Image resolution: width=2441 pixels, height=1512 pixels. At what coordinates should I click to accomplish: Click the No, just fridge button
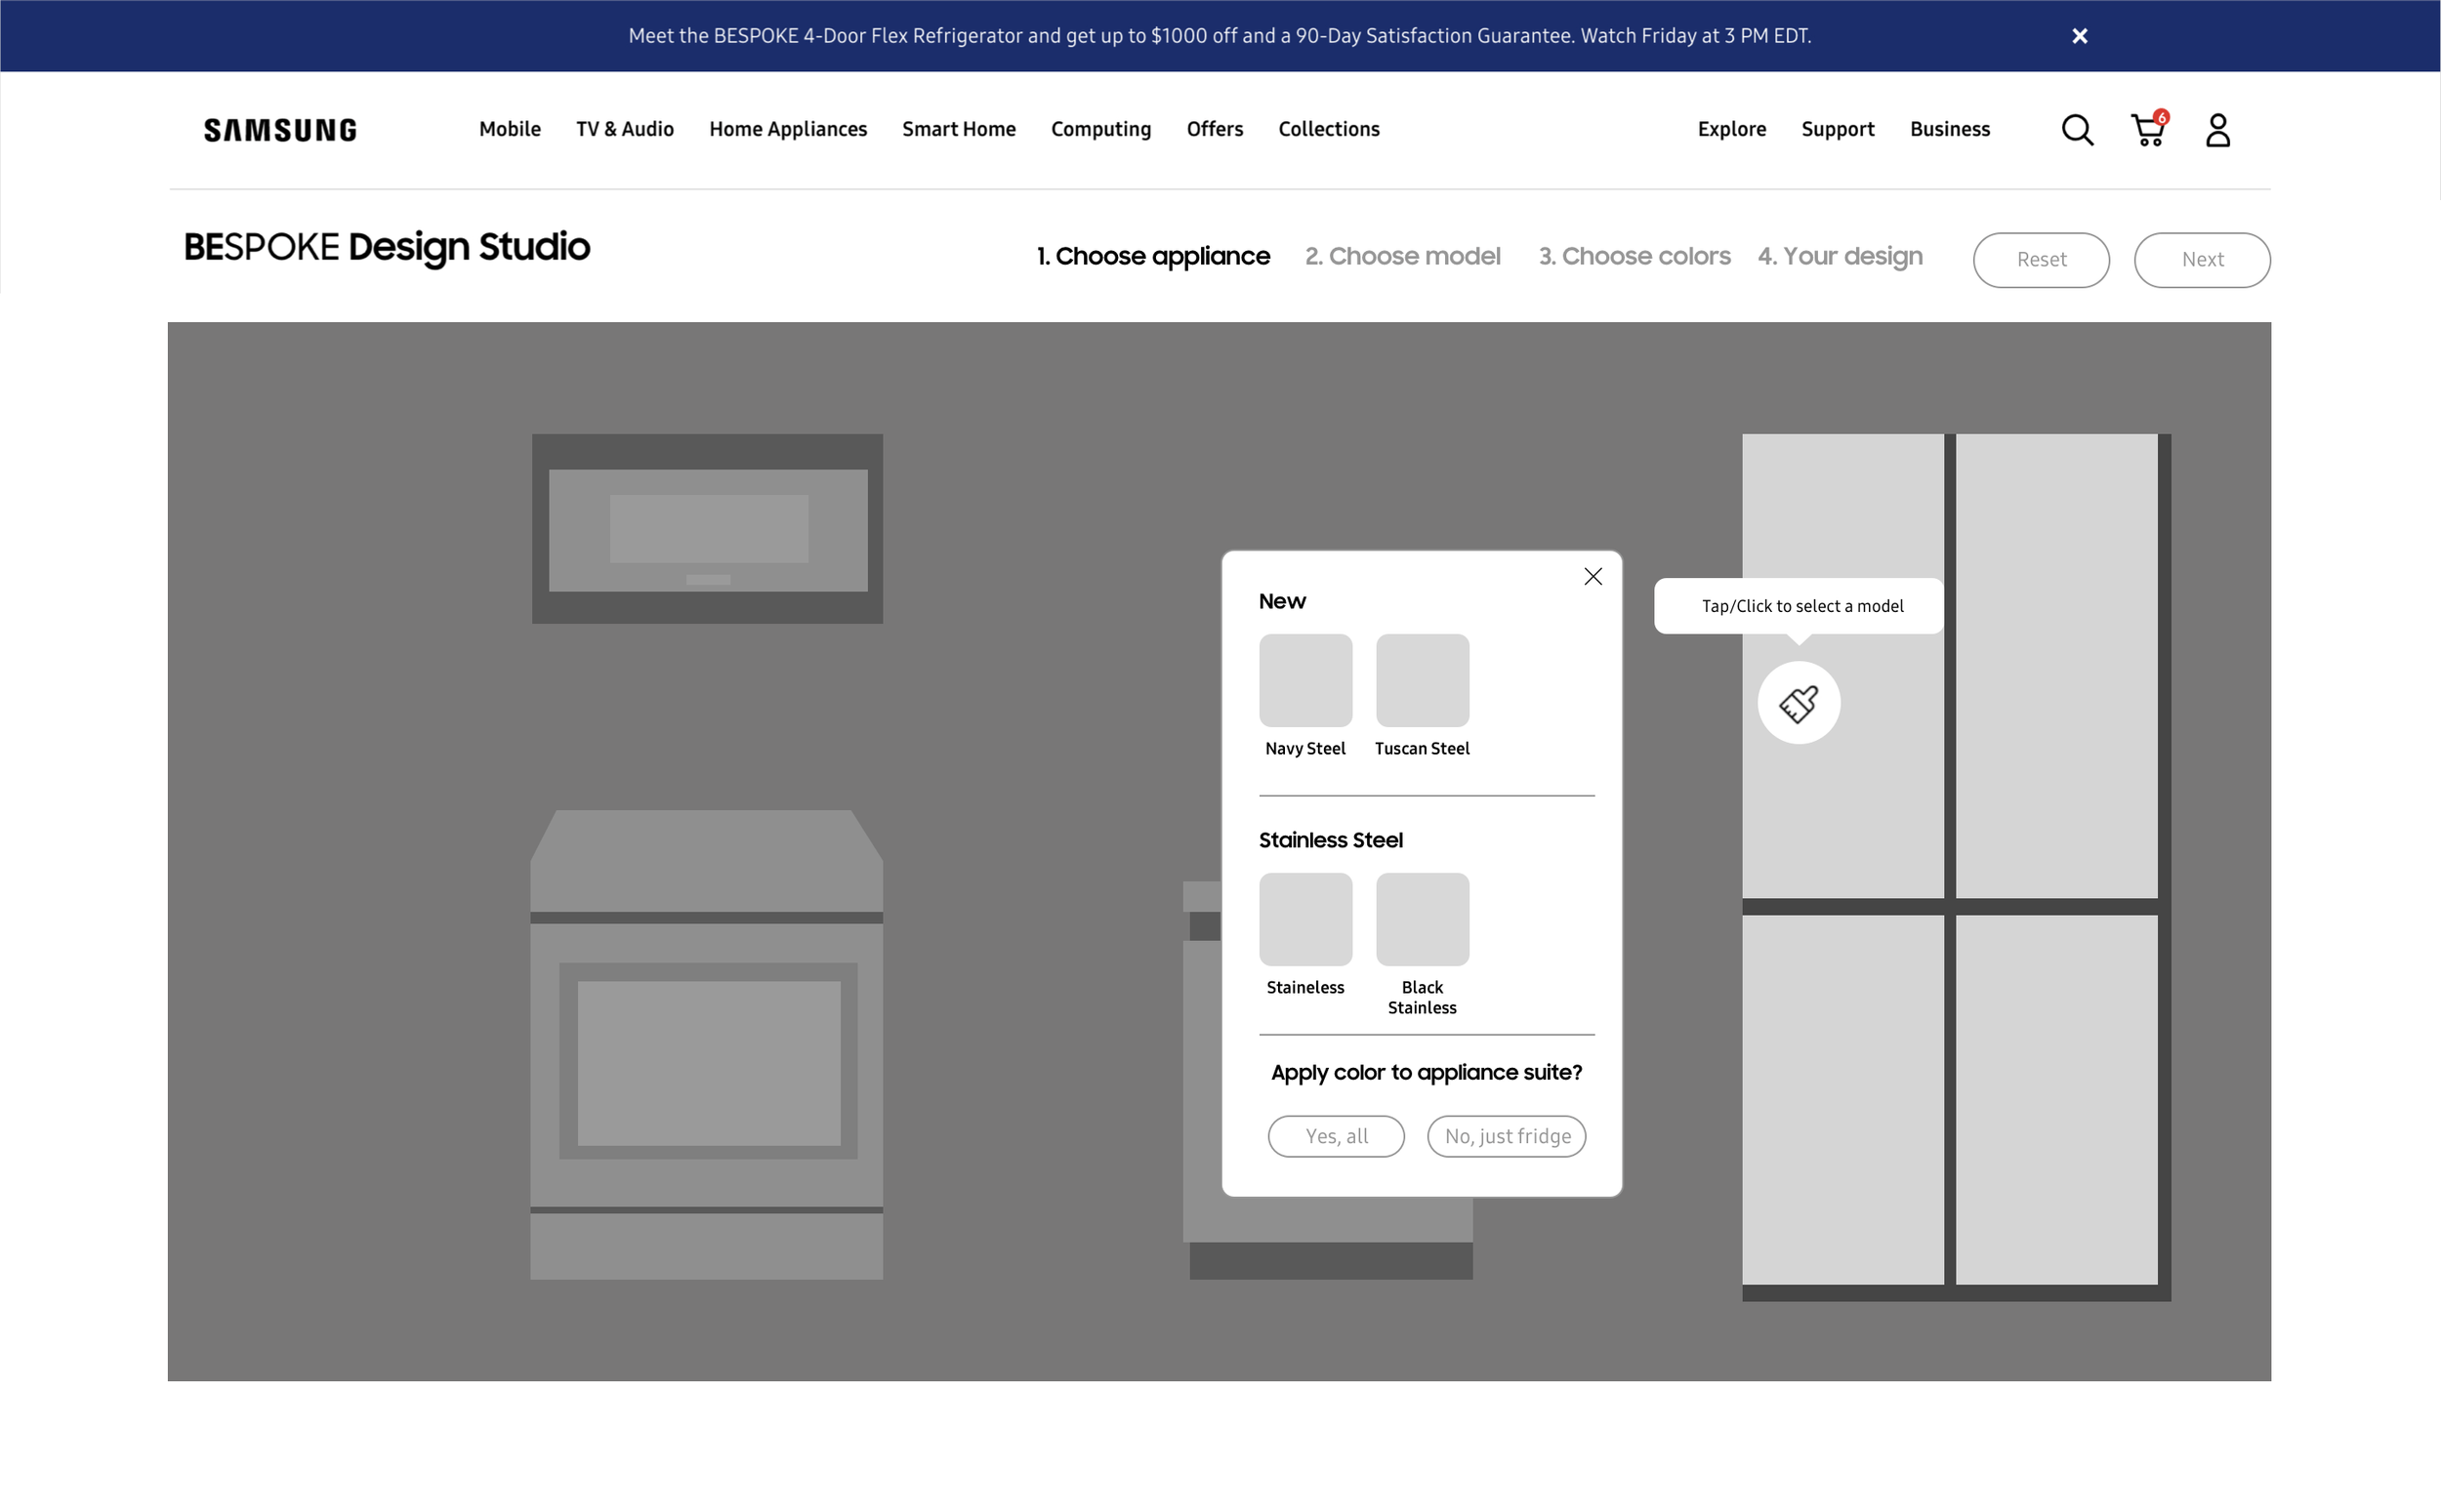1506,1136
